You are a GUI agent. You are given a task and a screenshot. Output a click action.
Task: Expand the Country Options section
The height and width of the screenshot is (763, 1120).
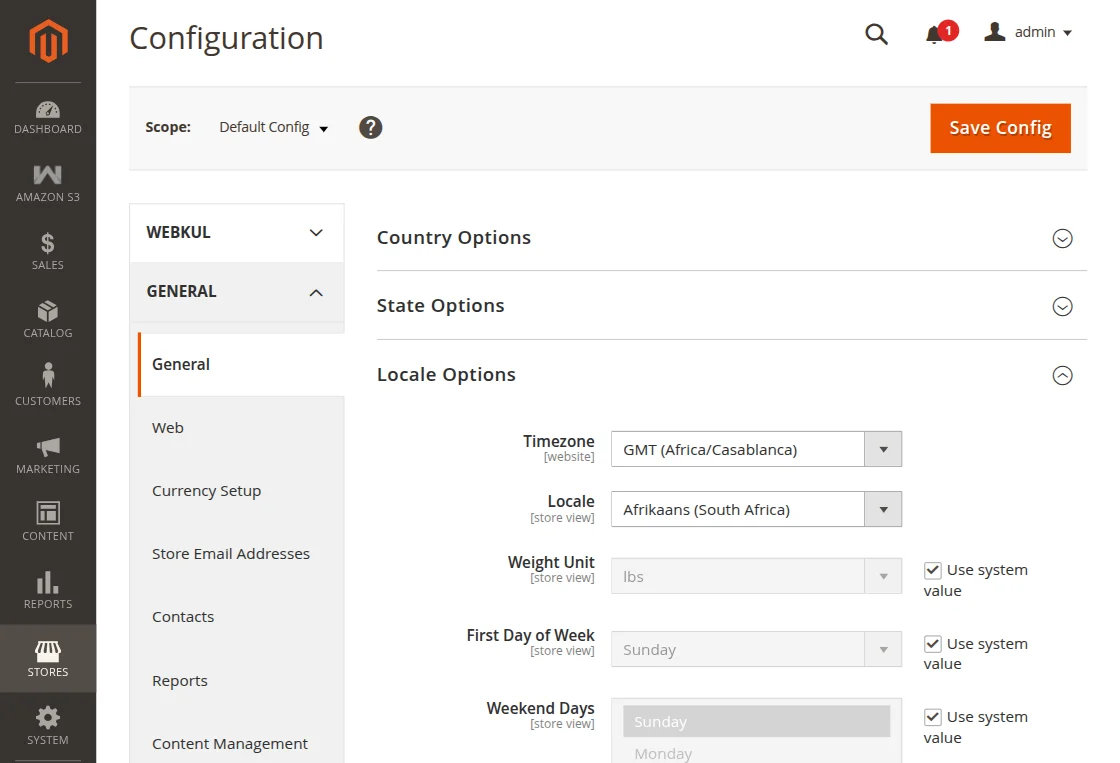(1062, 238)
